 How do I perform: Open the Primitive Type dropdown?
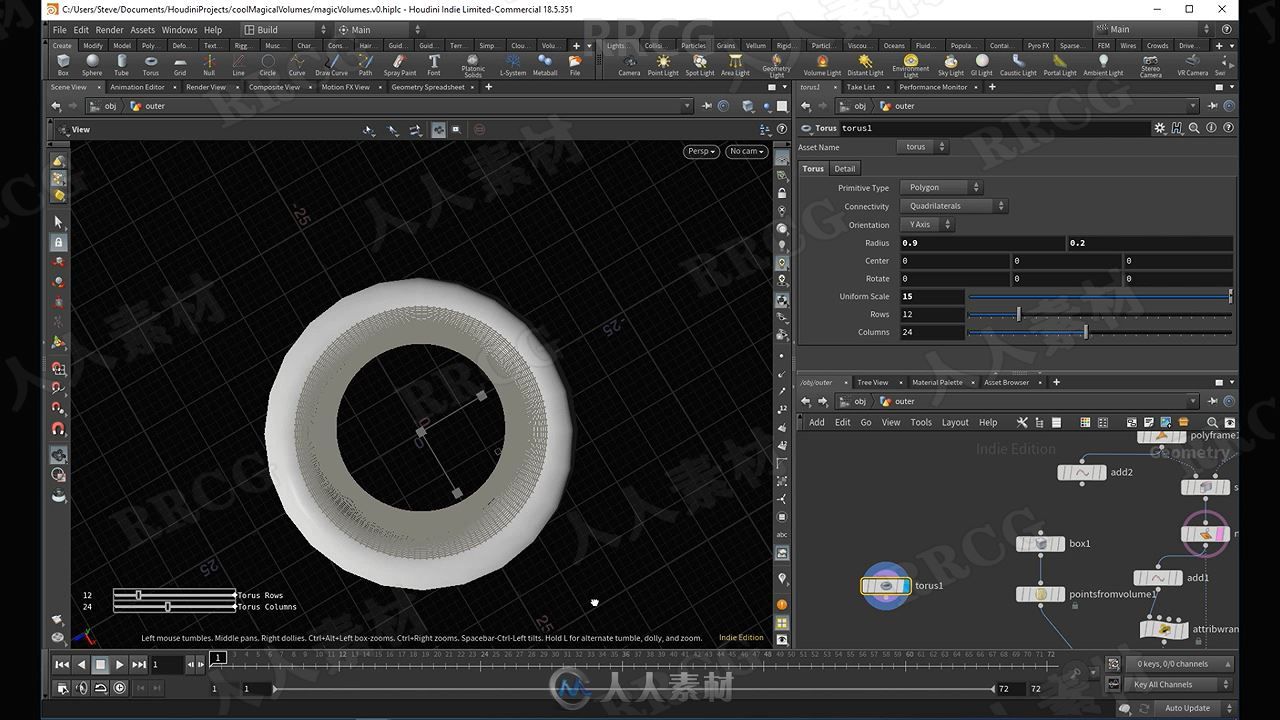pos(941,188)
